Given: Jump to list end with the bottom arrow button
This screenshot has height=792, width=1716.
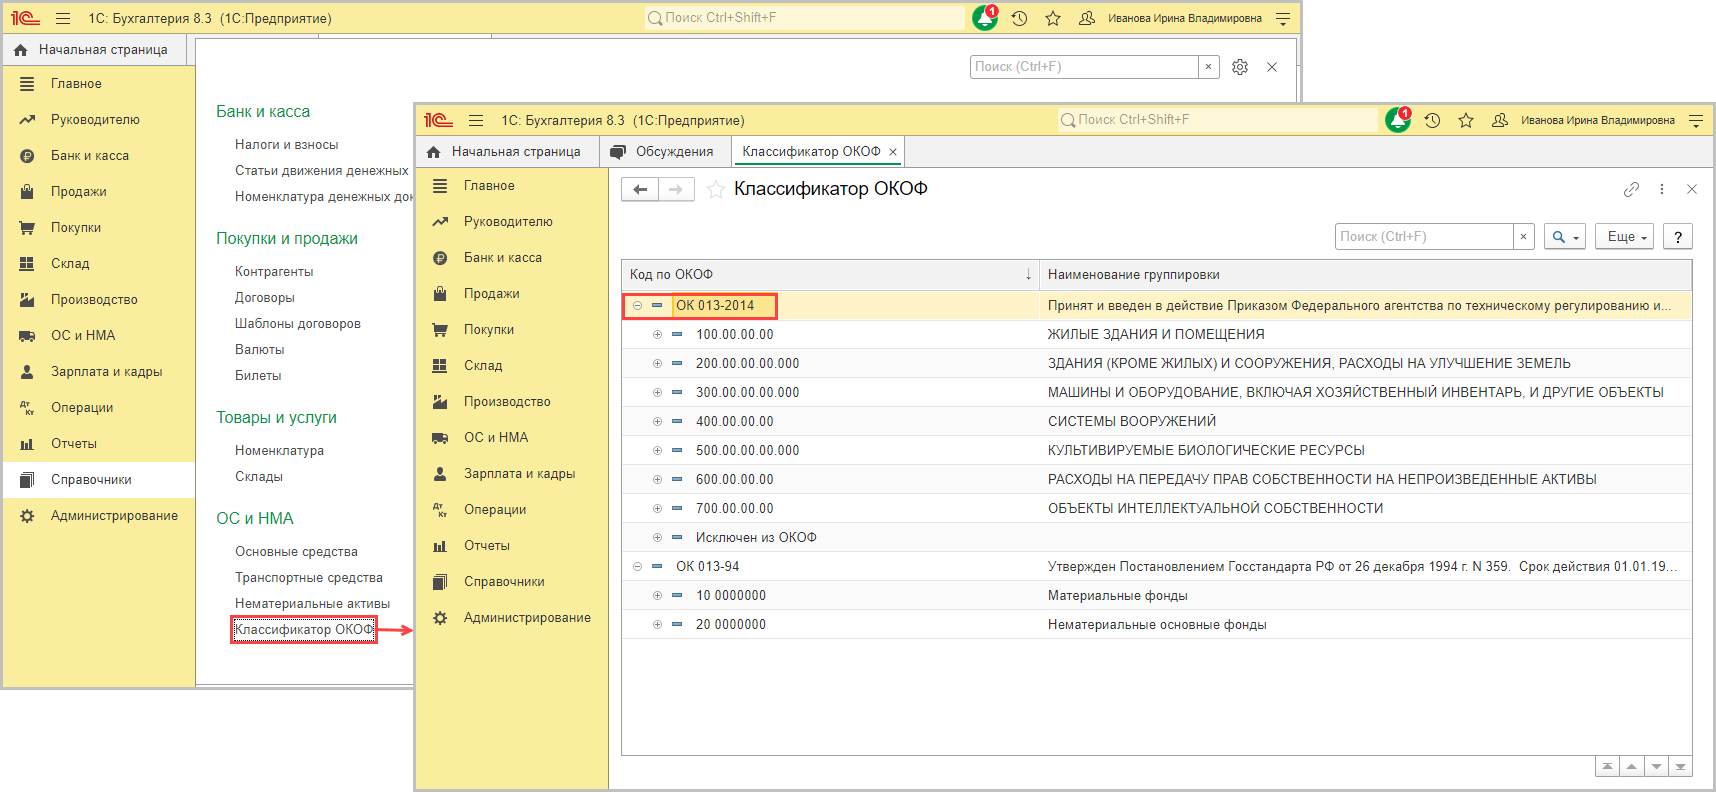Looking at the screenshot, I should tap(1680, 767).
